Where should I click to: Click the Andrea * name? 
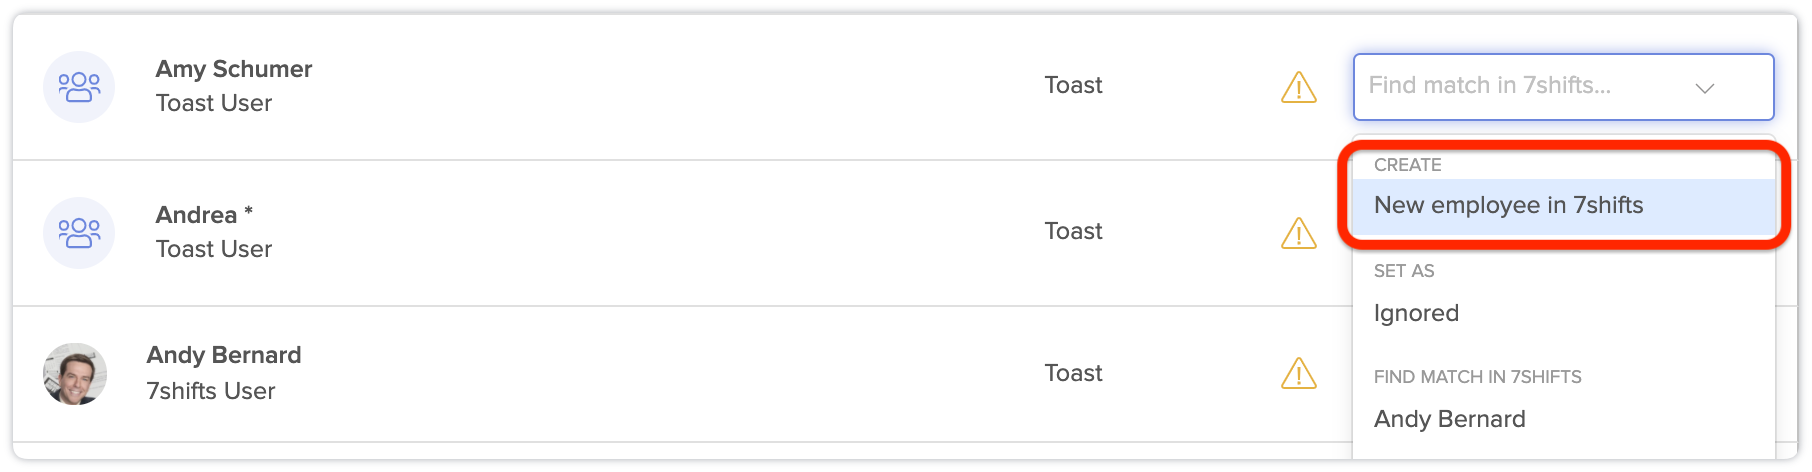[204, 215]
